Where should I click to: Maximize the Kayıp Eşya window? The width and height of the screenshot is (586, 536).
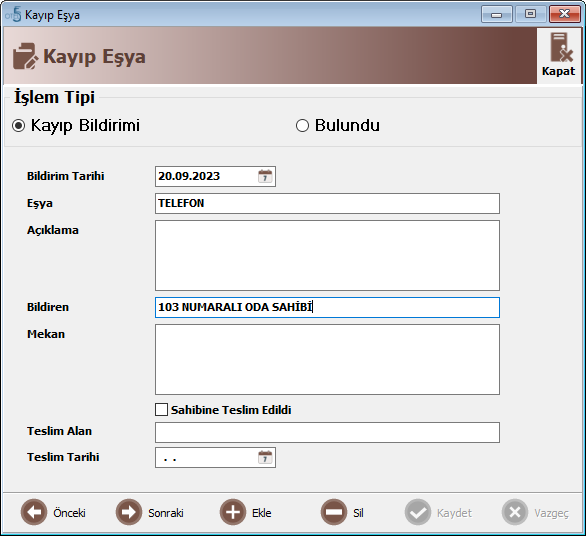[530, 14]
